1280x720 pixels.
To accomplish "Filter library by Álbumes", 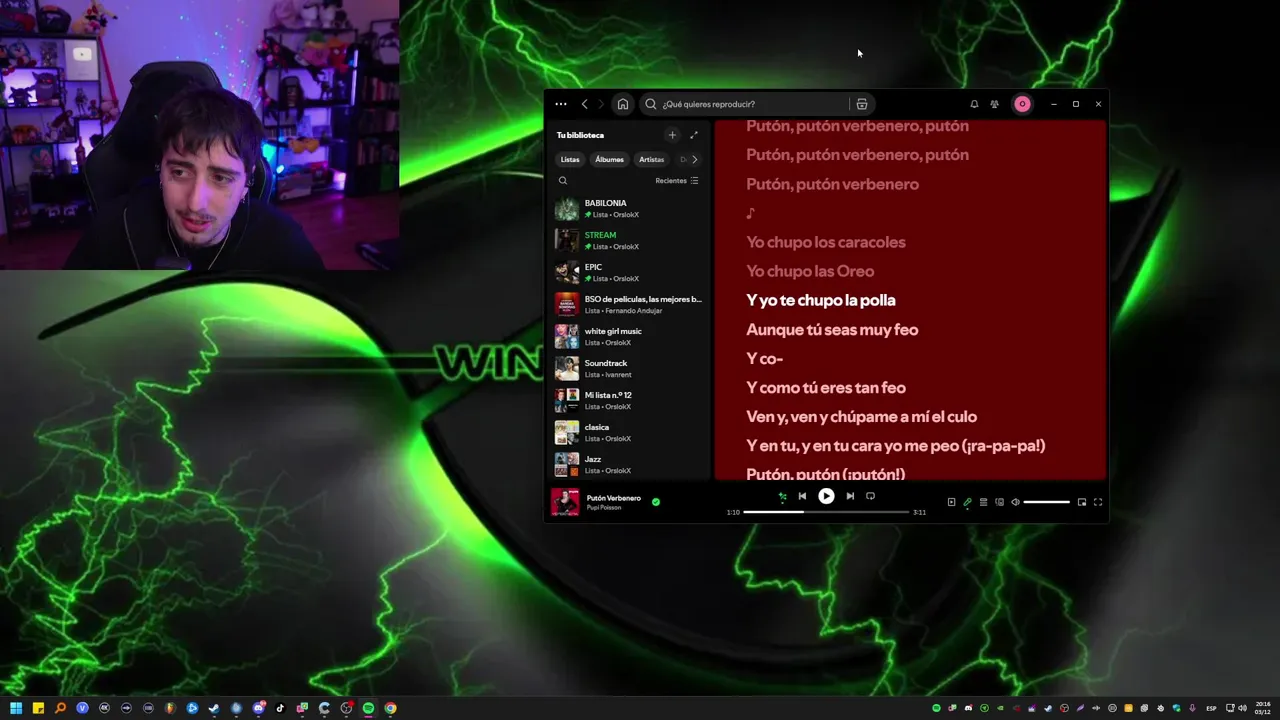I will (609, 159).
